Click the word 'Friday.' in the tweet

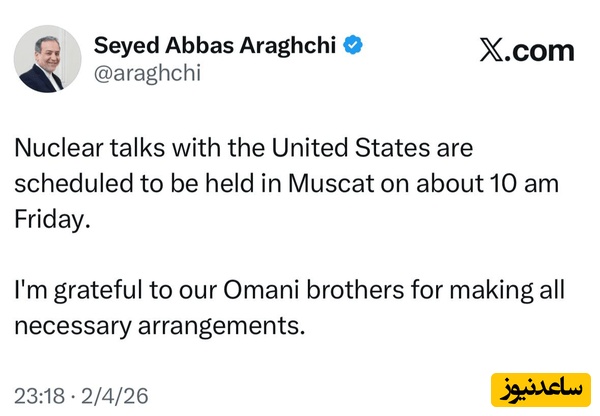point(51,218)
